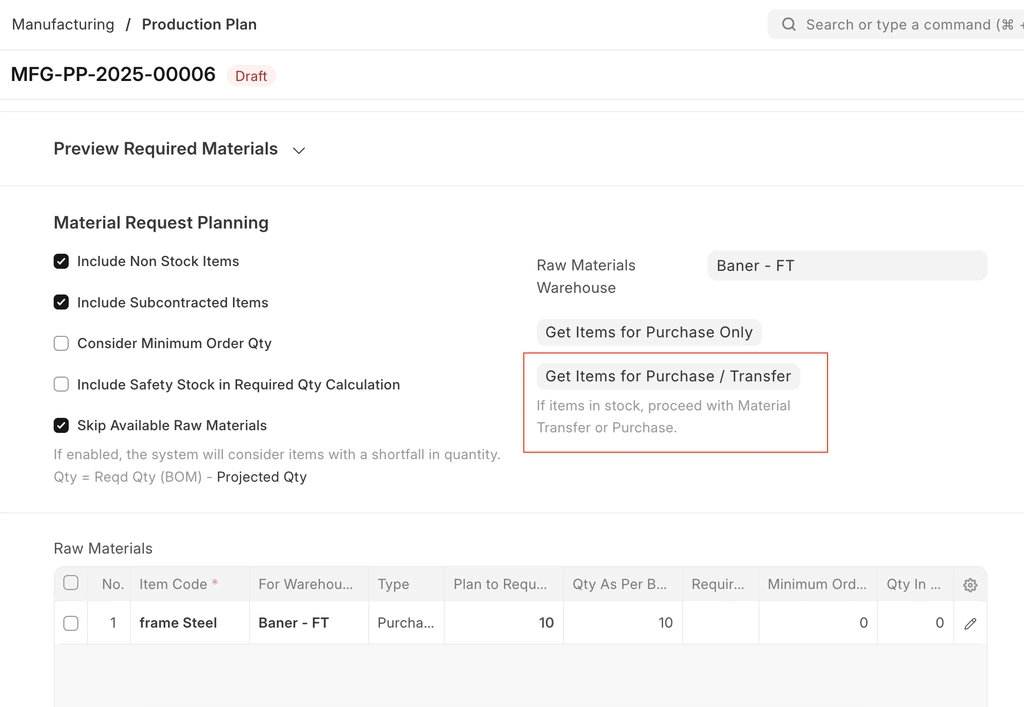Screen dimensions: 1024x707
Task: Select the frame Steel row checkbox
Action: click(x=71, y=623)
